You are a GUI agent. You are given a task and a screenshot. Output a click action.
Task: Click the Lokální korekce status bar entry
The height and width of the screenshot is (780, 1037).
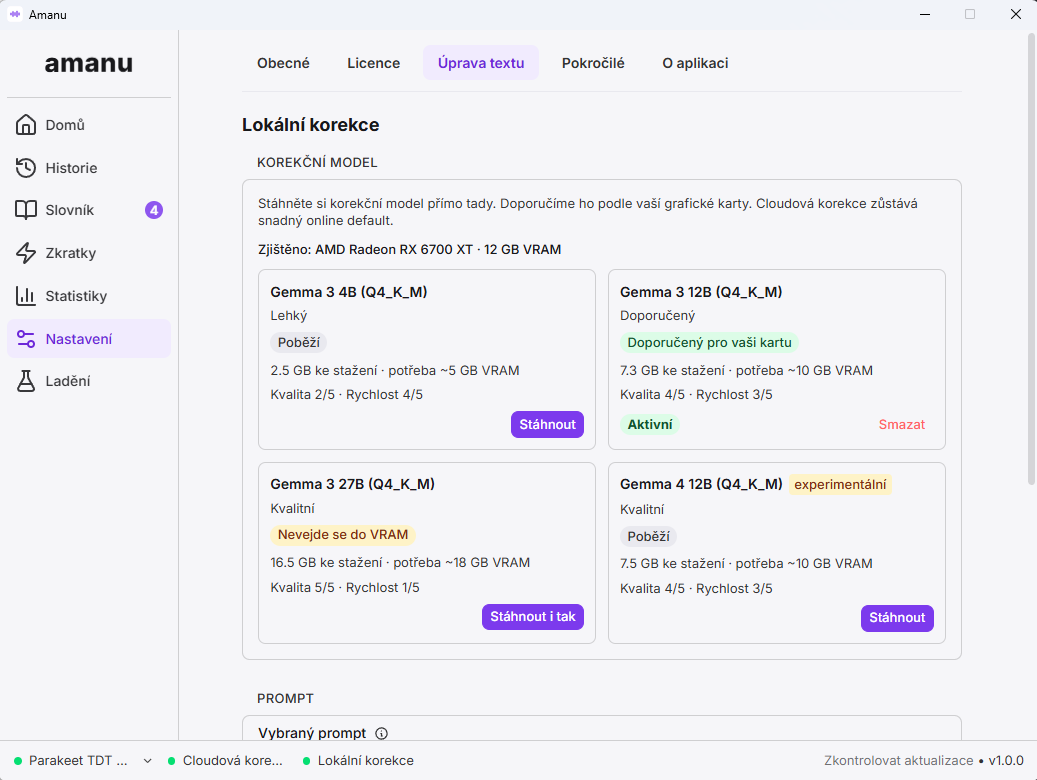pos(358,761)
